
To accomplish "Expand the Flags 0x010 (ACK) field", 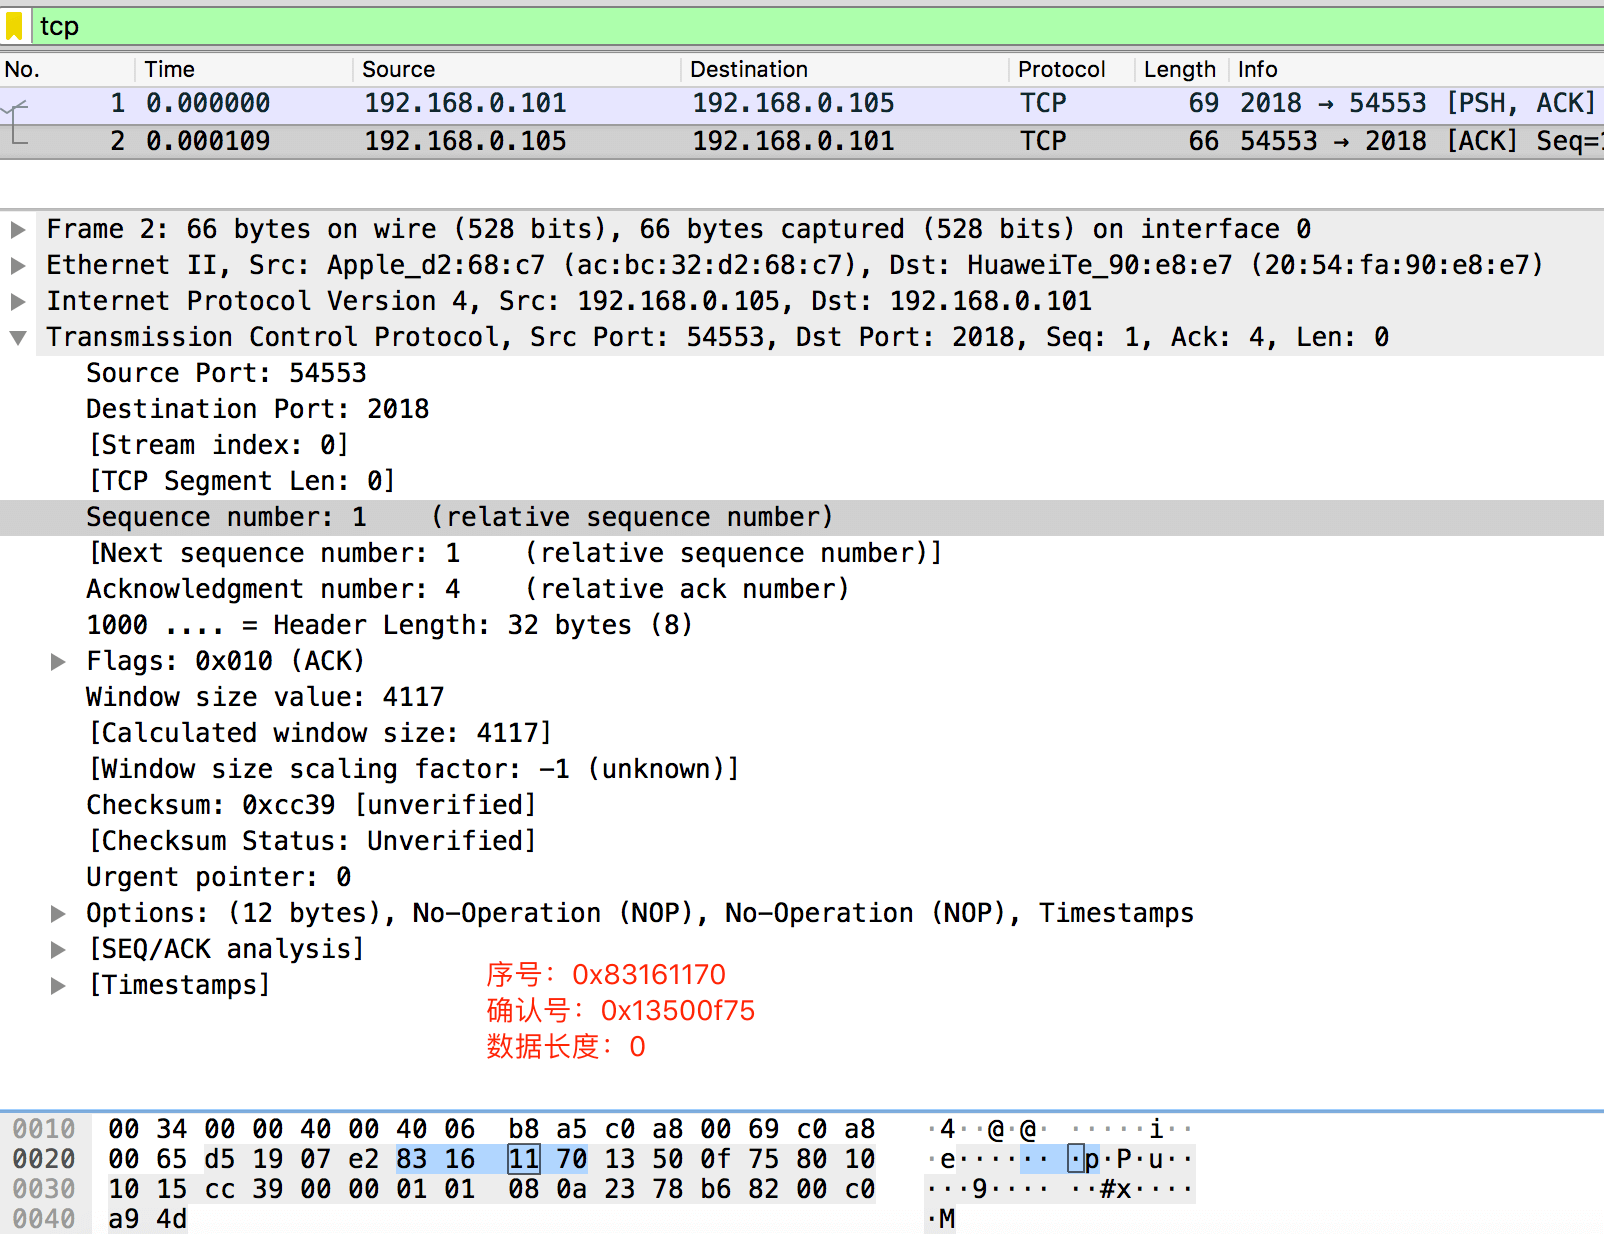I will click(x=59, y=662).
